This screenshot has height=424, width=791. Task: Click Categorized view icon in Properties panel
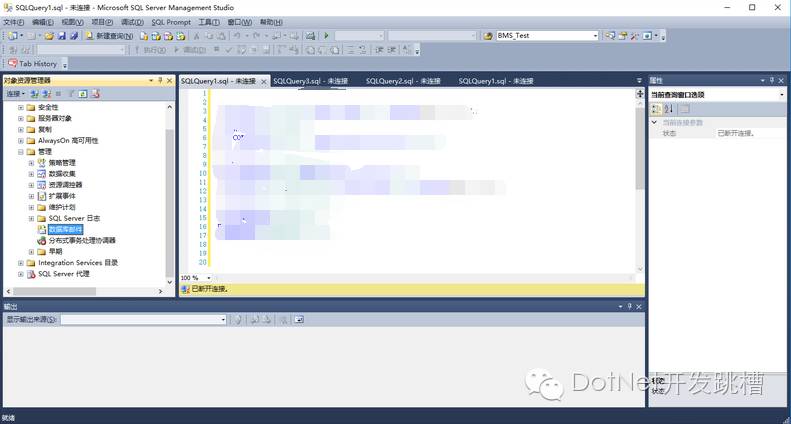[656, 109]
